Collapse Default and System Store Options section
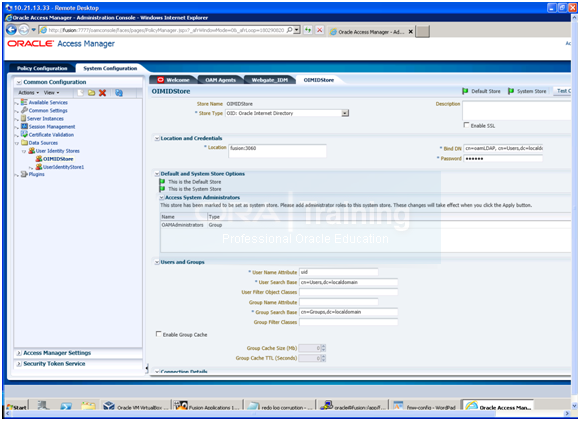The height and width of the screenshot is (421, 580). [x=157, y=174]
